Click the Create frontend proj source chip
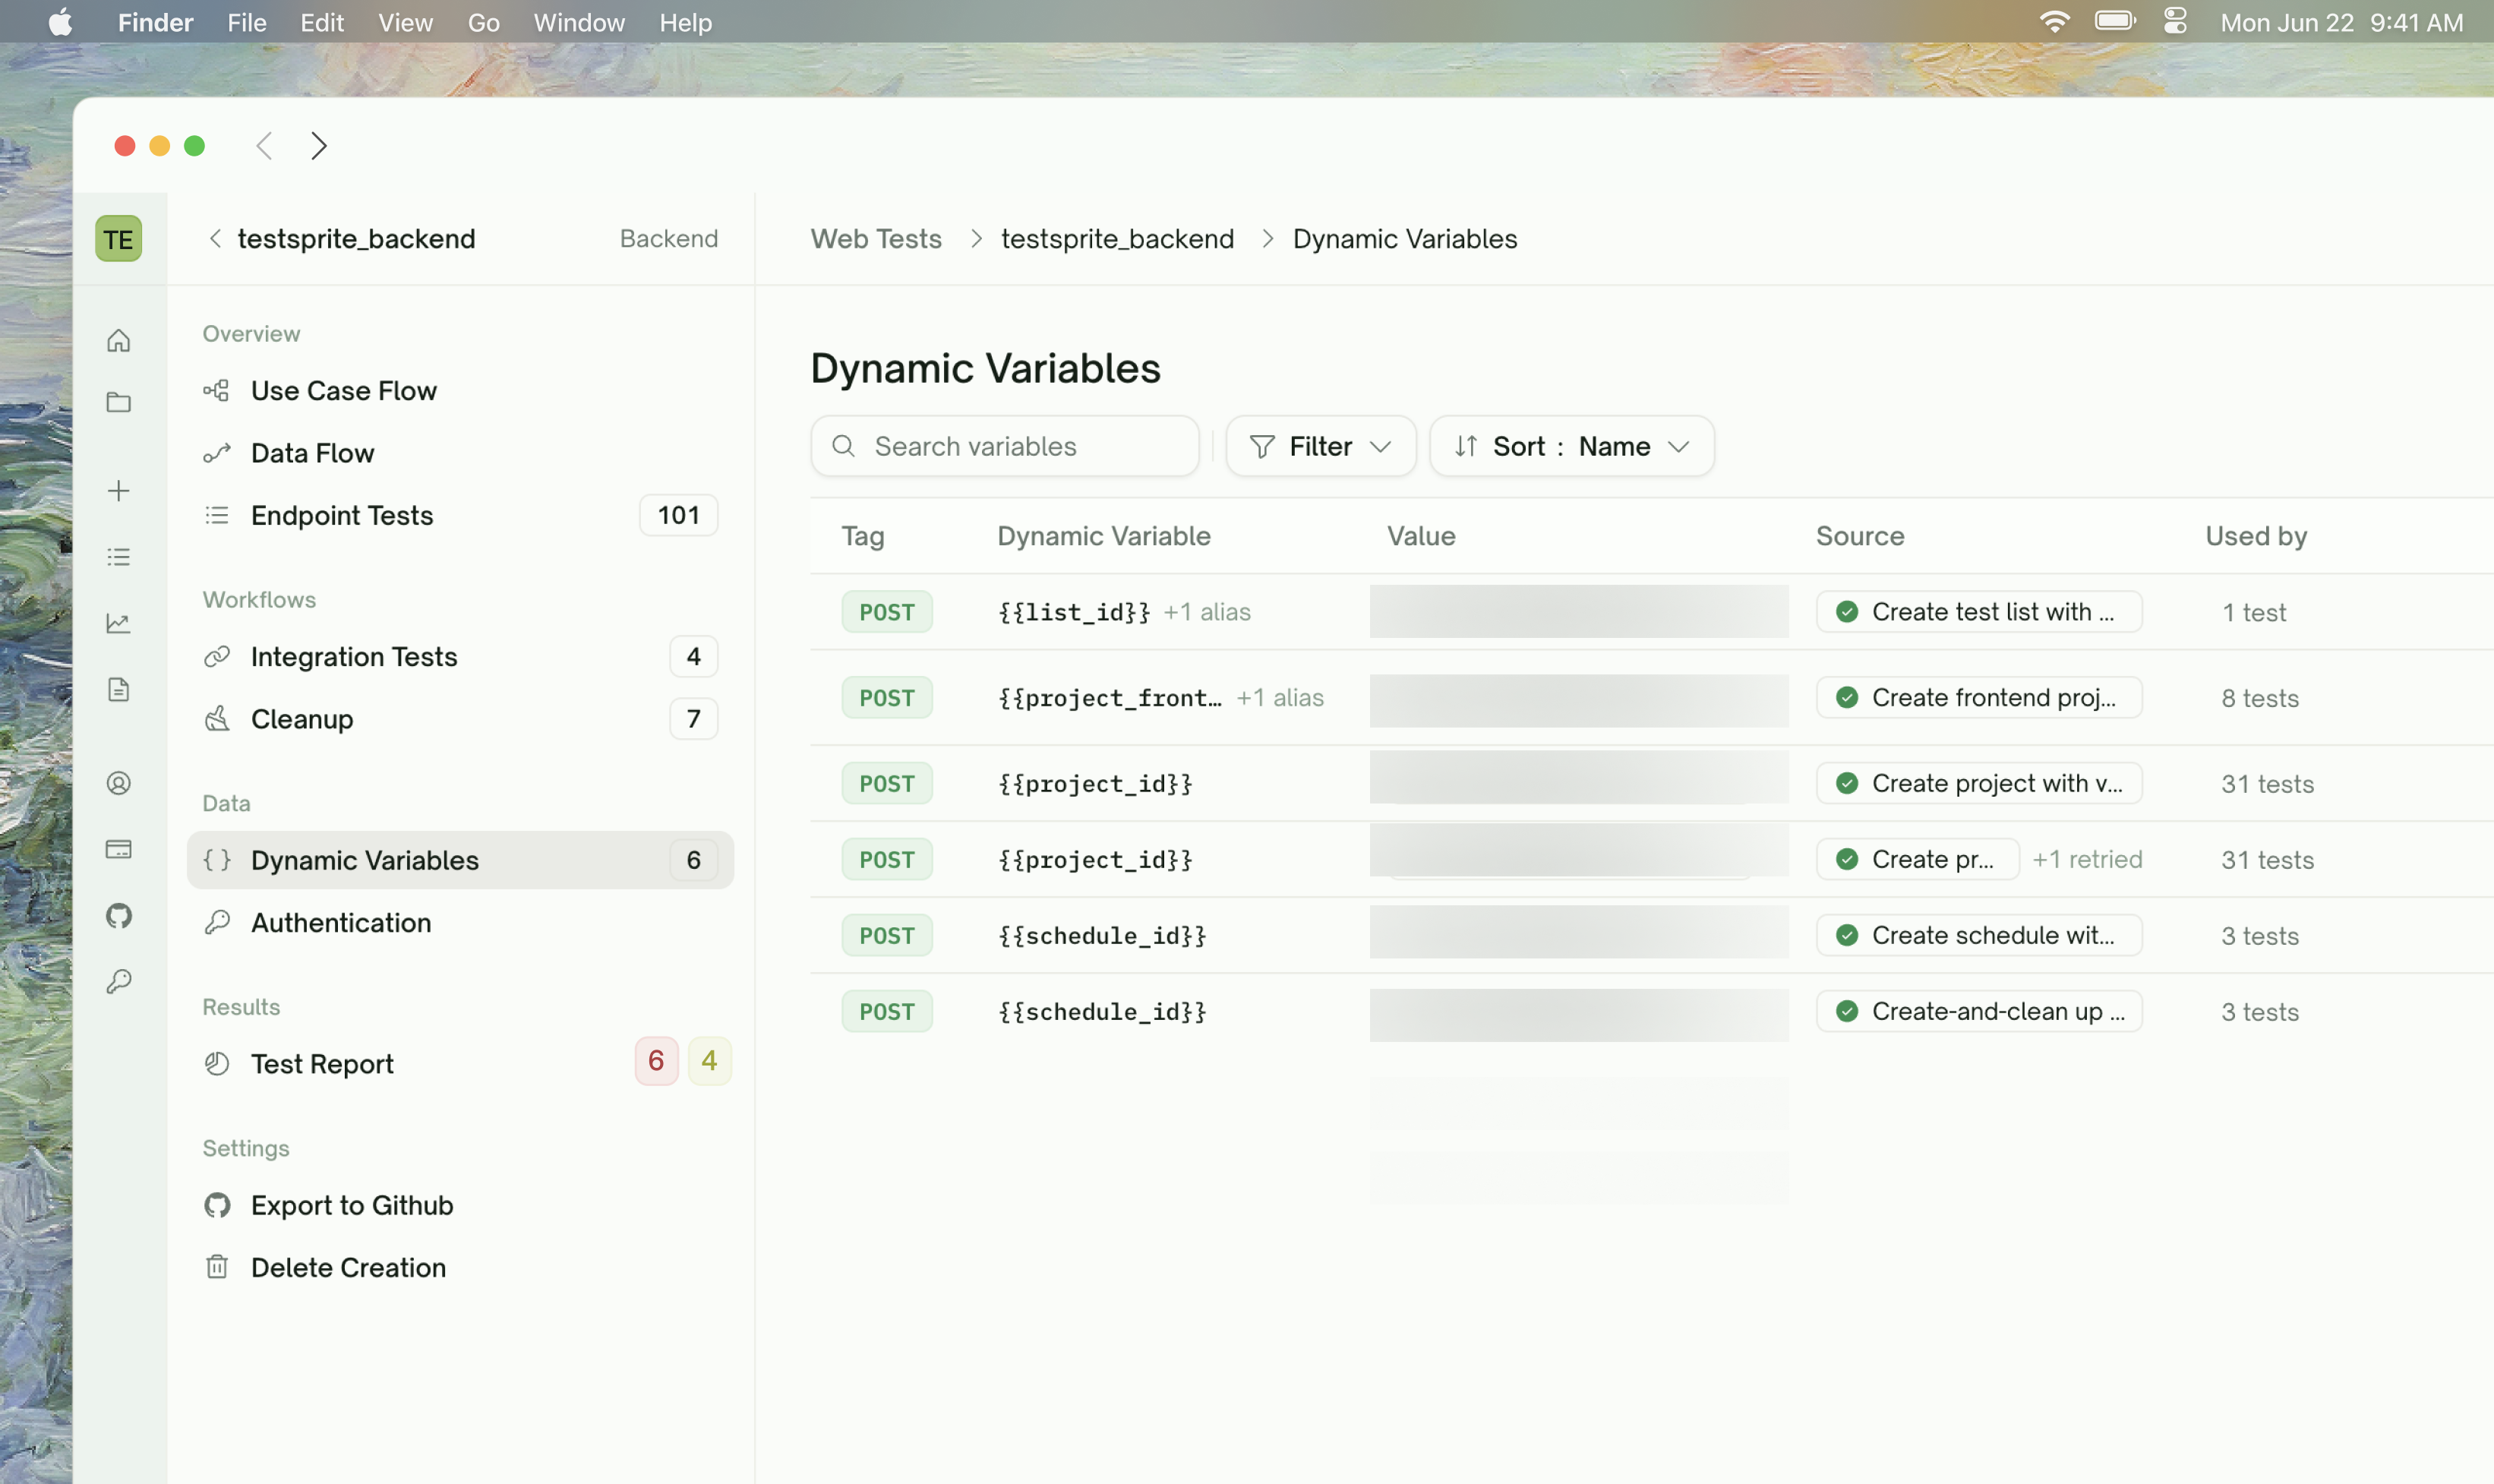This screenshot has width=2494, height=1484. [1978, 698]
